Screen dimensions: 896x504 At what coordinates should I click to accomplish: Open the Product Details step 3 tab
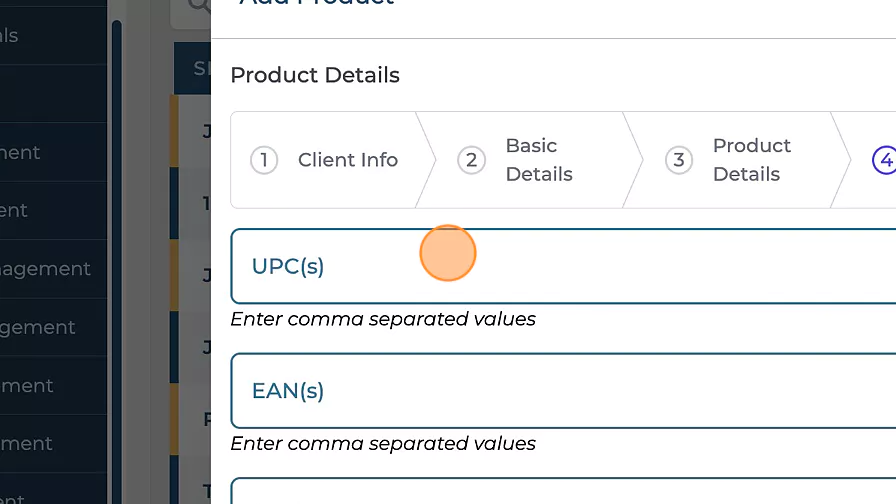tap(751, 160)
